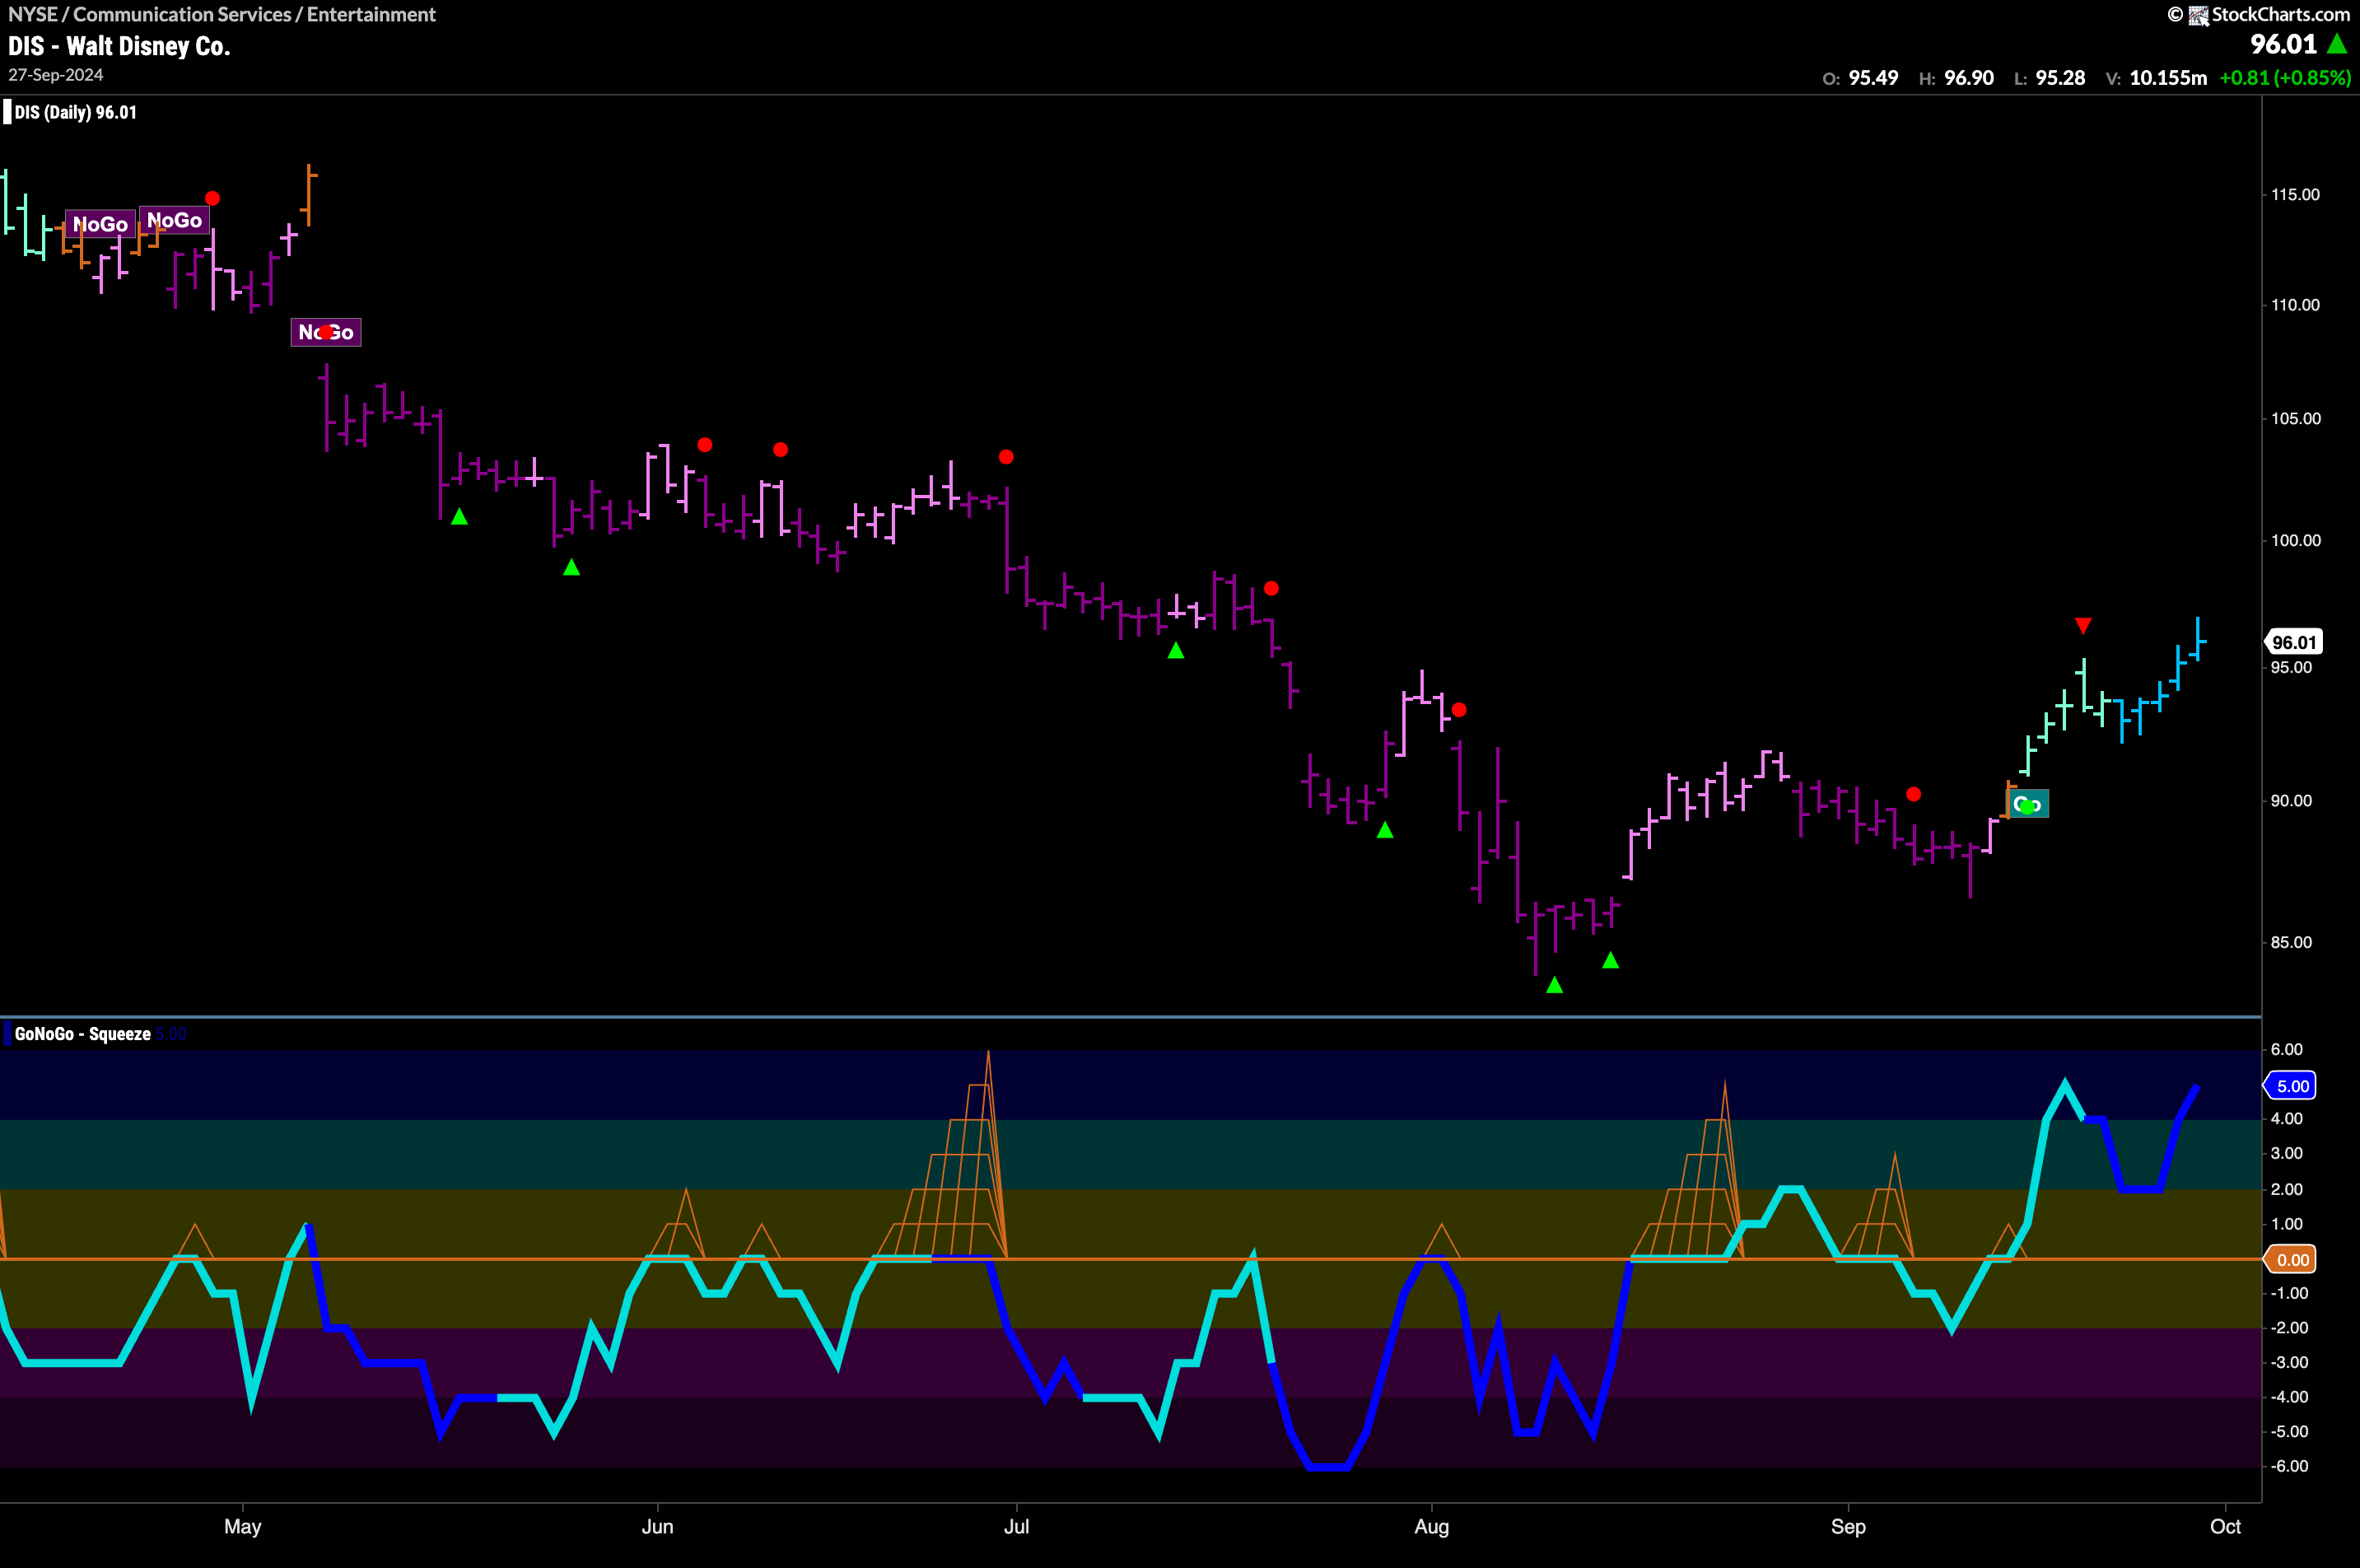The width and height of the screenshot is (2360, 1568).
Task: Click the lowest green up-triangle in August
Action: point(1554,986)
